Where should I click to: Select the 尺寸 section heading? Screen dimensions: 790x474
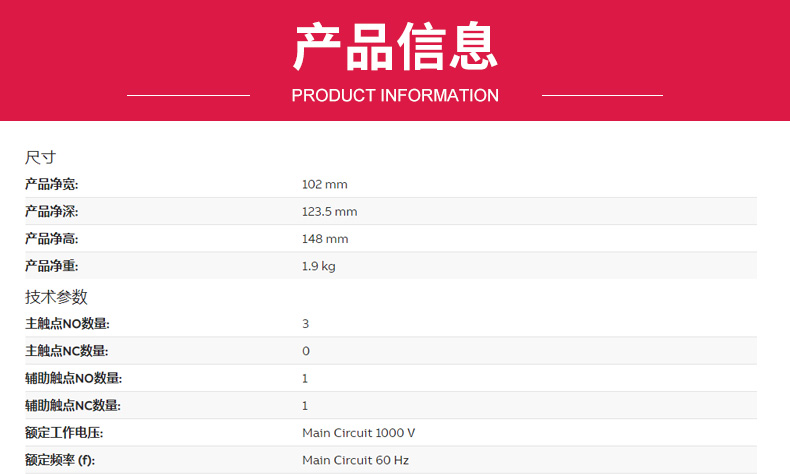click(40, 158)
